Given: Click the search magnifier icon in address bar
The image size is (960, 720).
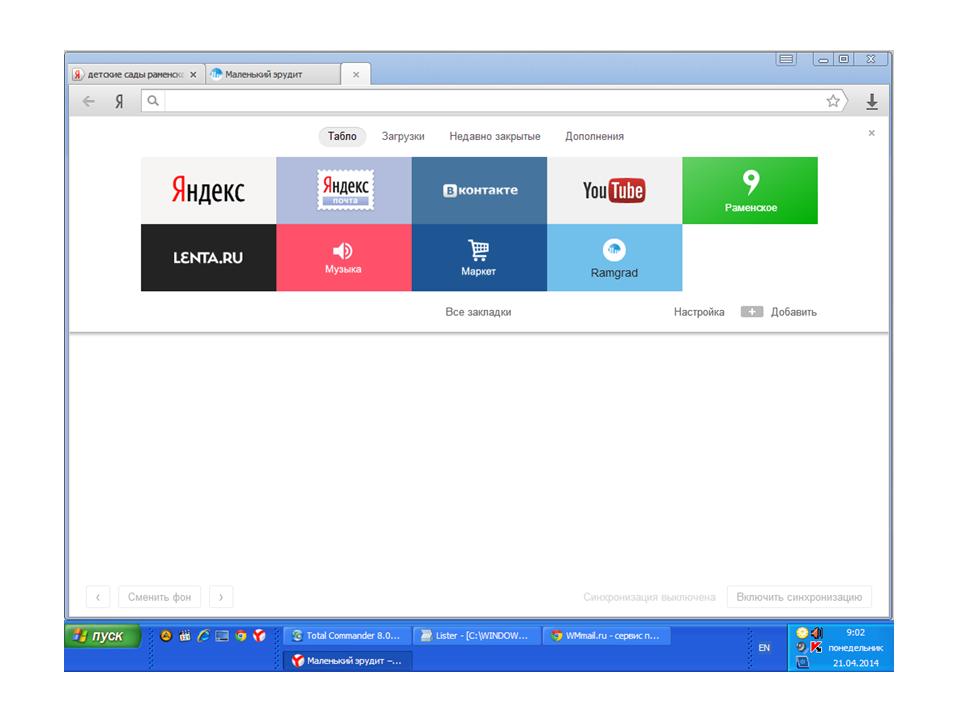Looking at the screenshot, I should 153,100.
